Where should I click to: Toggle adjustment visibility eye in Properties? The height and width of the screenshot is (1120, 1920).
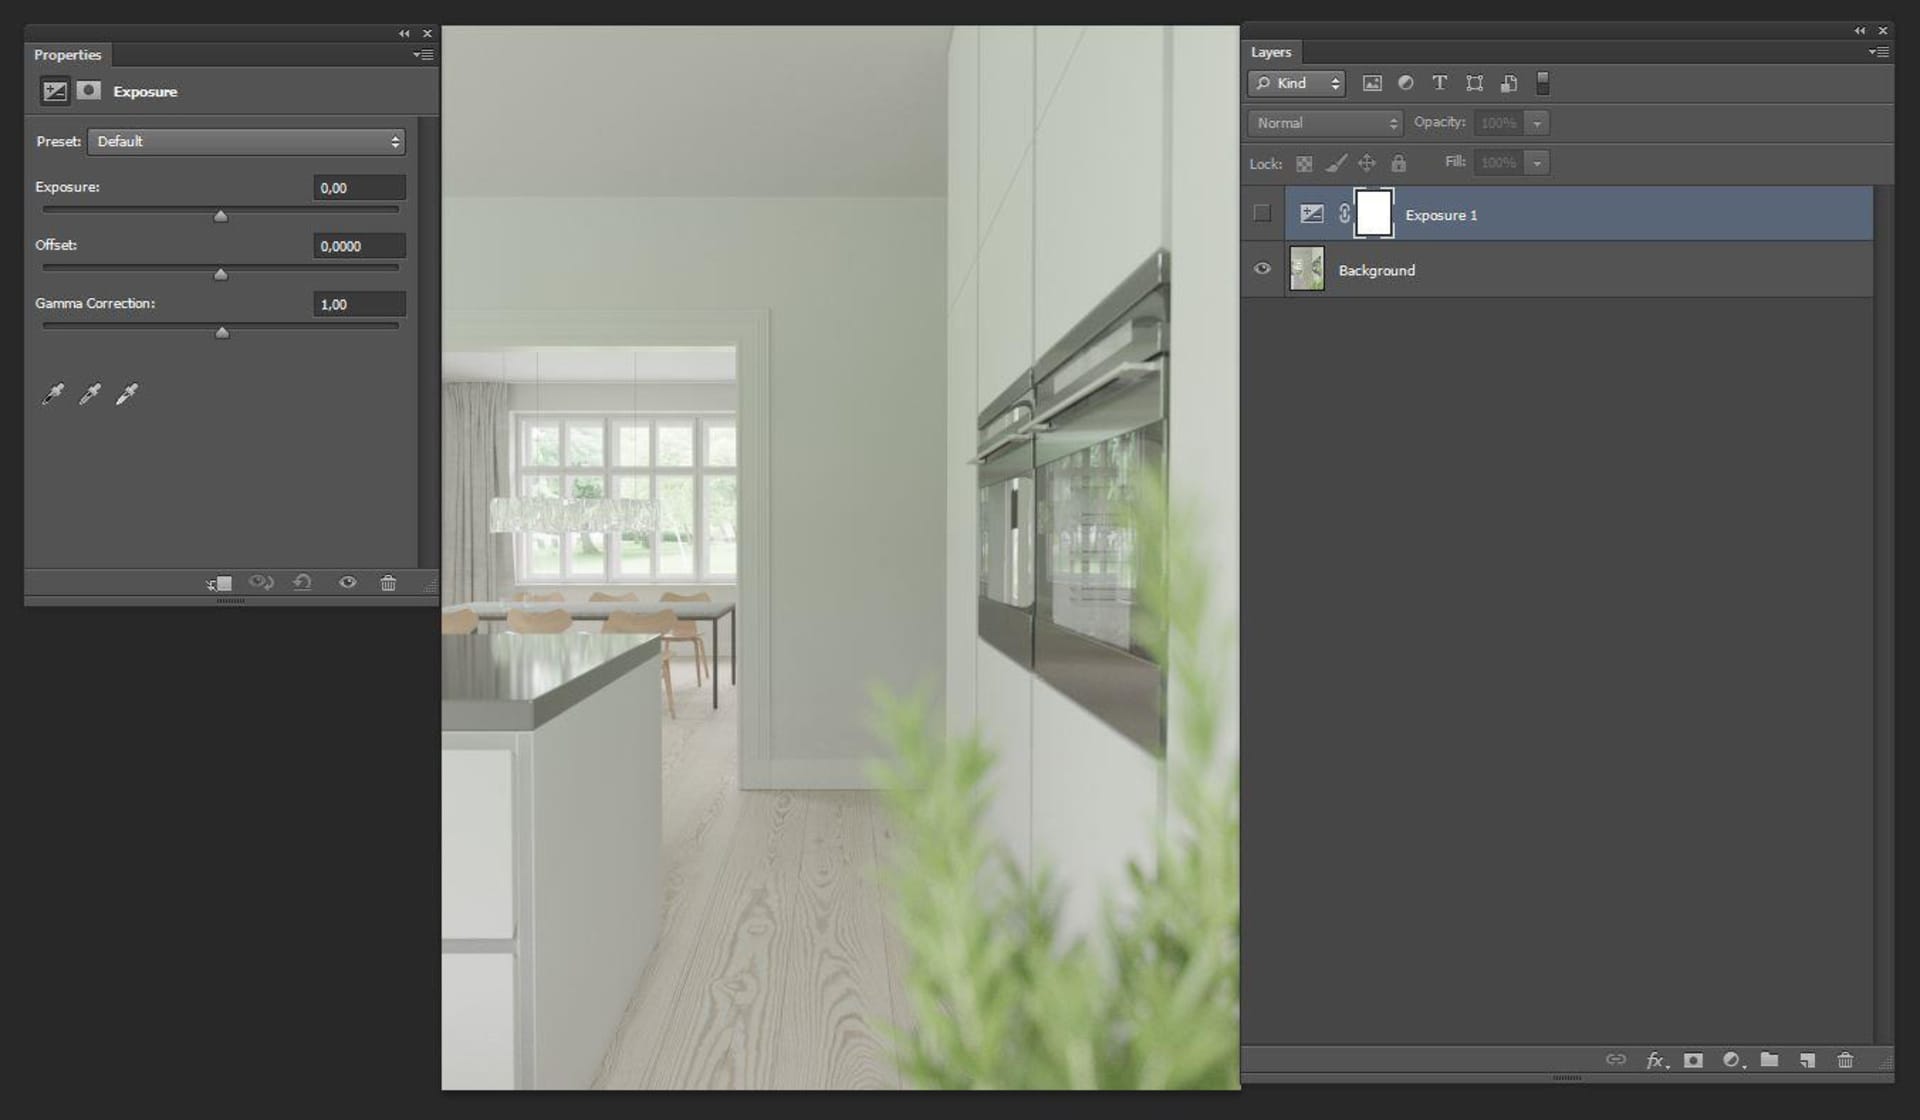347,582
